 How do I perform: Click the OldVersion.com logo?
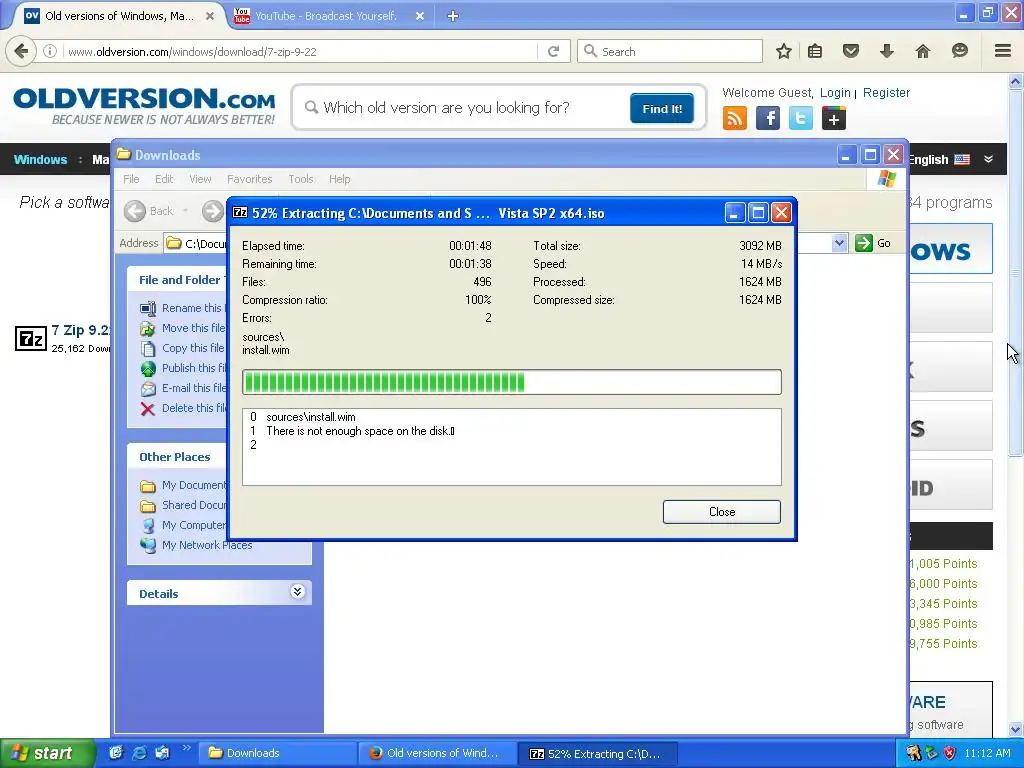click(x=144, y=106)
